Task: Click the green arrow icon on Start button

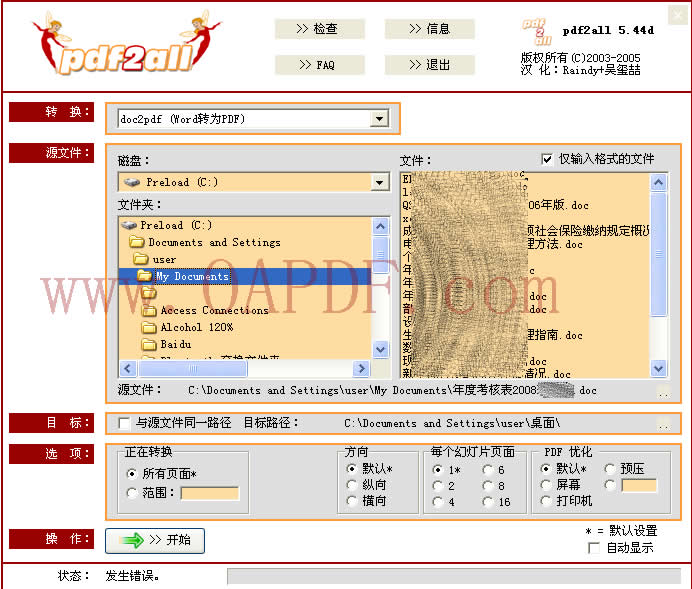Action: [x=132, y=540]
